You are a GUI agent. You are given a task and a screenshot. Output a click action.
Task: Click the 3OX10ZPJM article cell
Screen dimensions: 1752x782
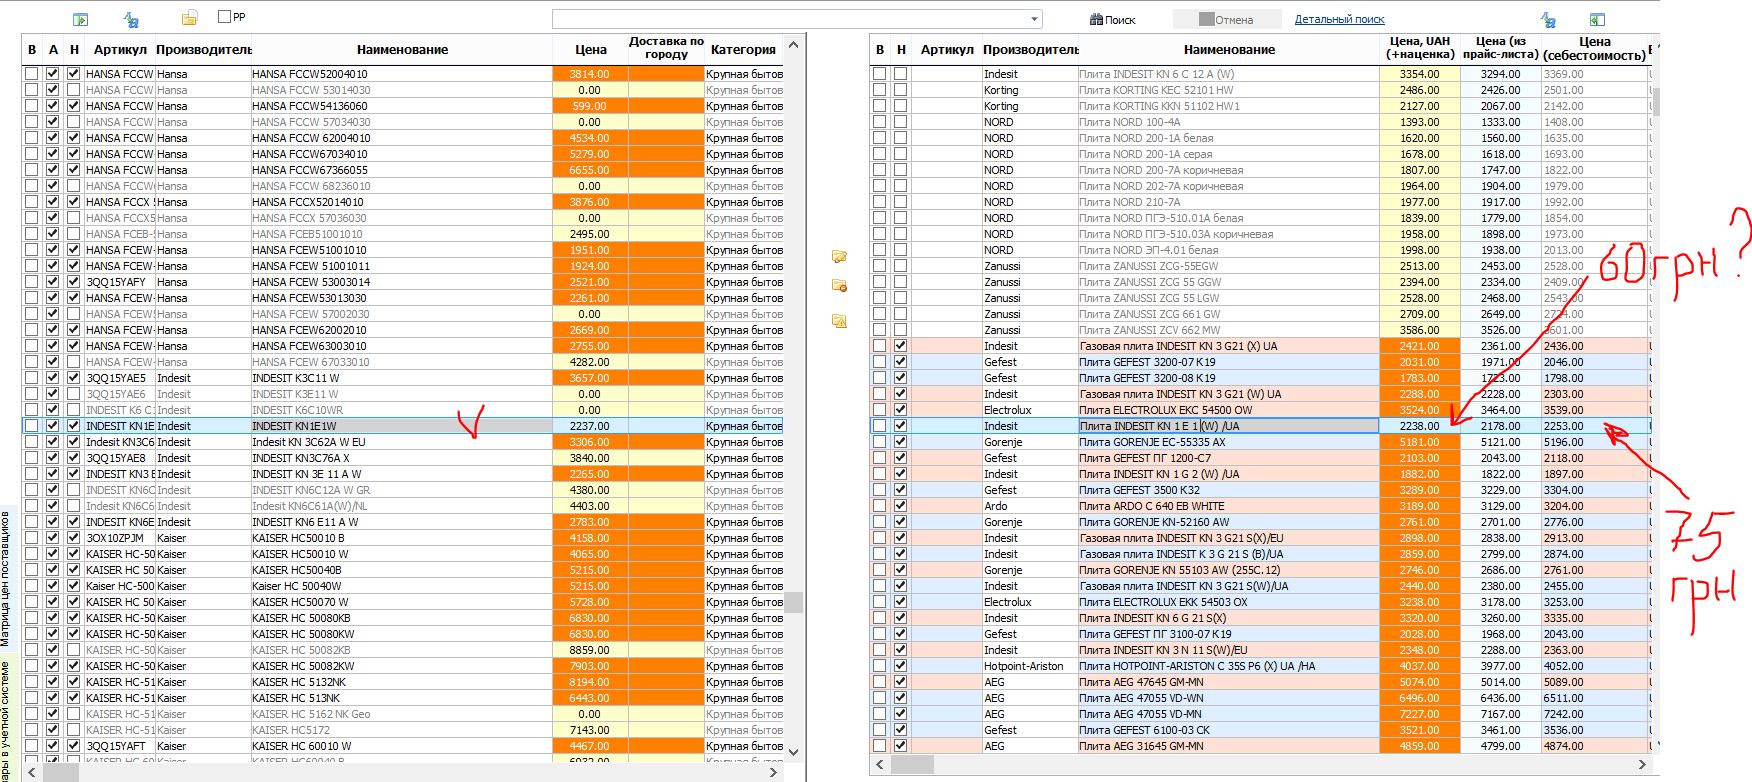click(119, 538)
